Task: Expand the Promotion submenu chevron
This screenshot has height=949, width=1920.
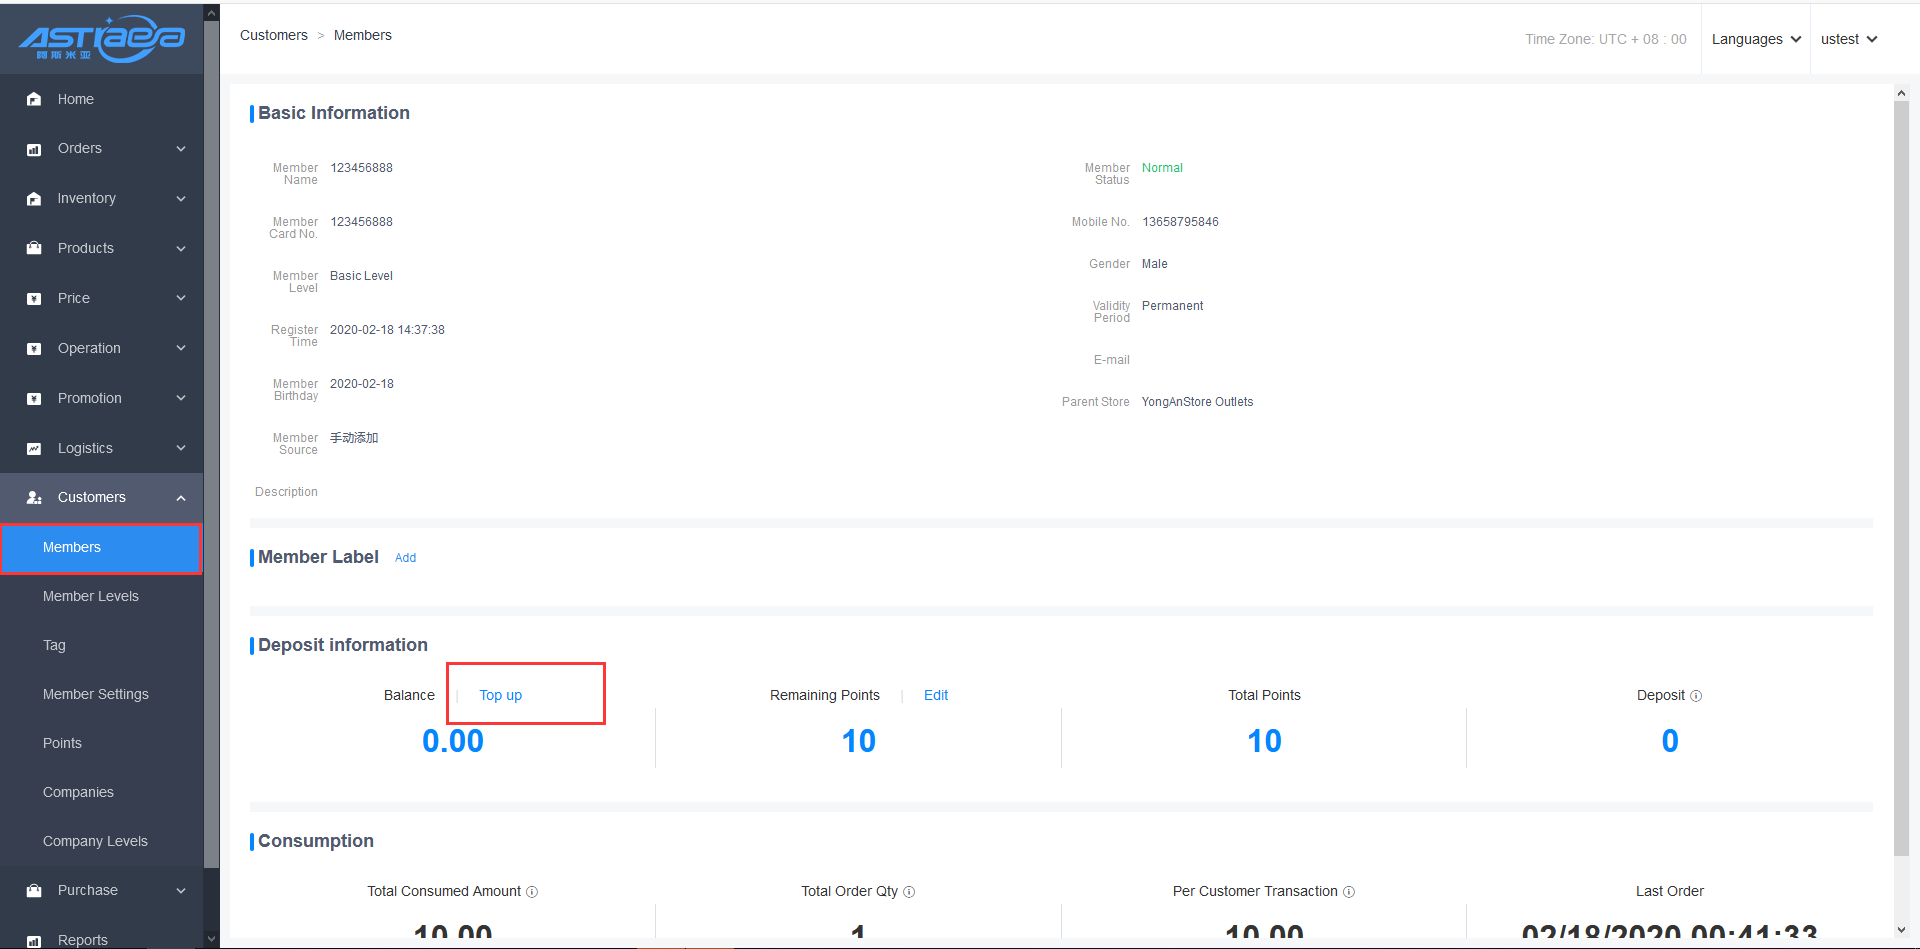Action: pyautogui.click(x=181, y=398)
